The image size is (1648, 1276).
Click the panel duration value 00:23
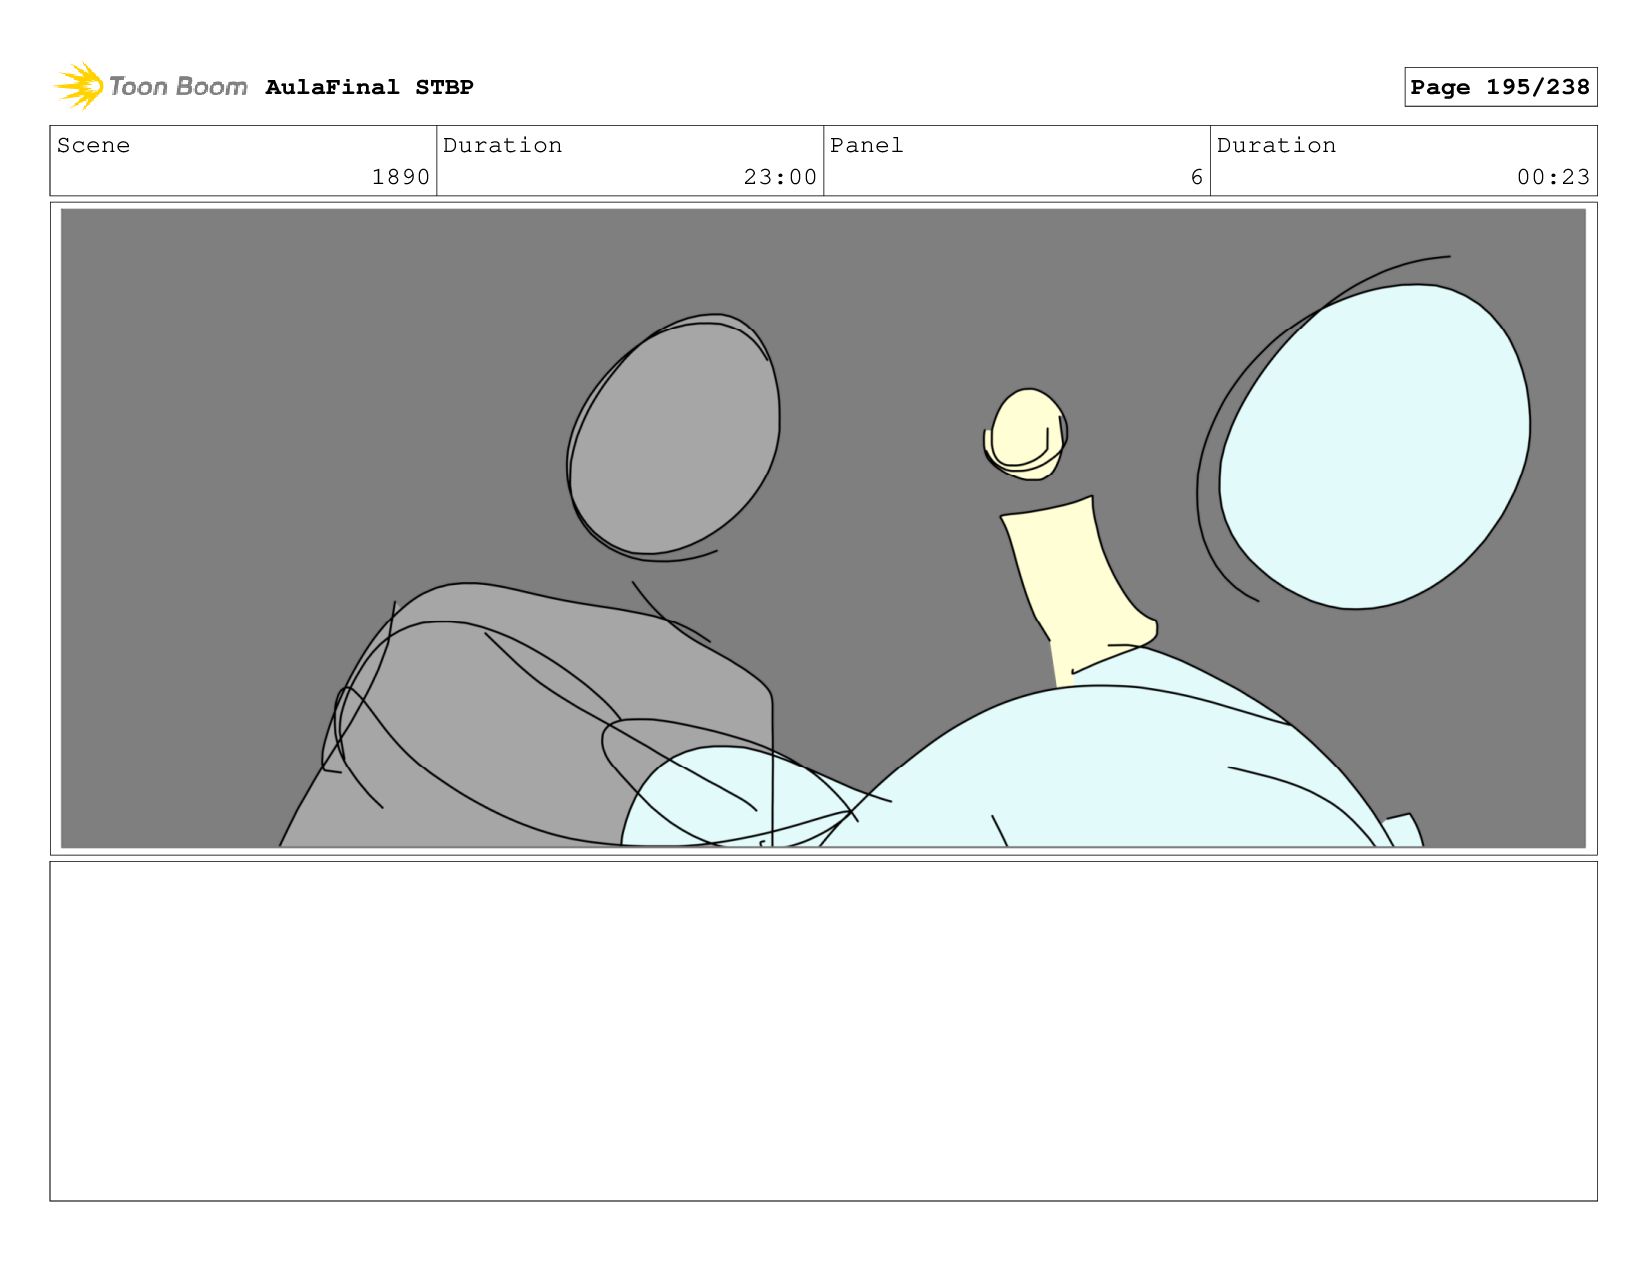point(1553,177)
